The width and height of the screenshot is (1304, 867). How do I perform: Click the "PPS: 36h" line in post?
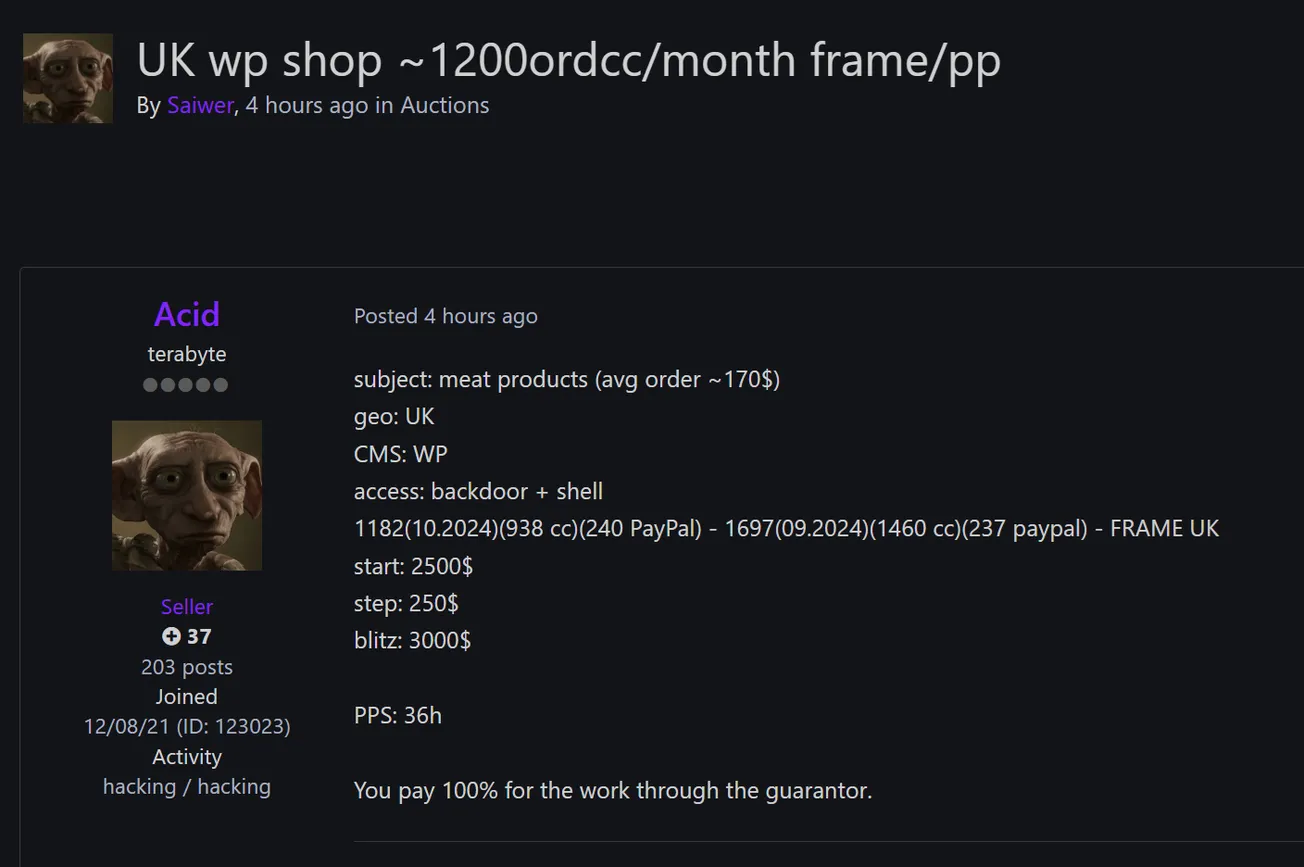[398, 716]
